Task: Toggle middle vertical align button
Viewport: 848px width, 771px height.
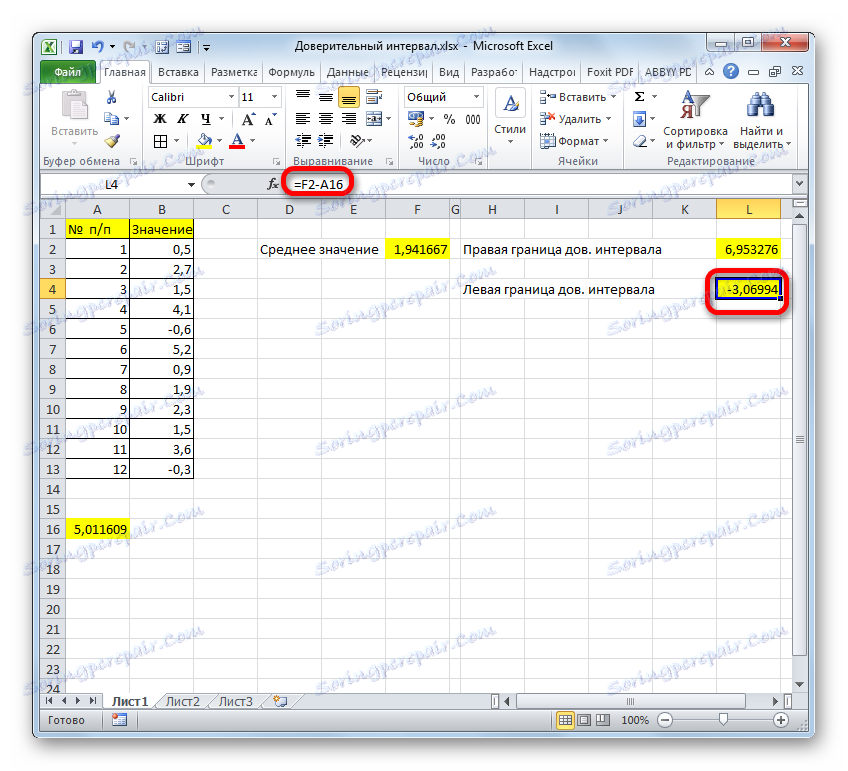Action: (x=326, y=97)
